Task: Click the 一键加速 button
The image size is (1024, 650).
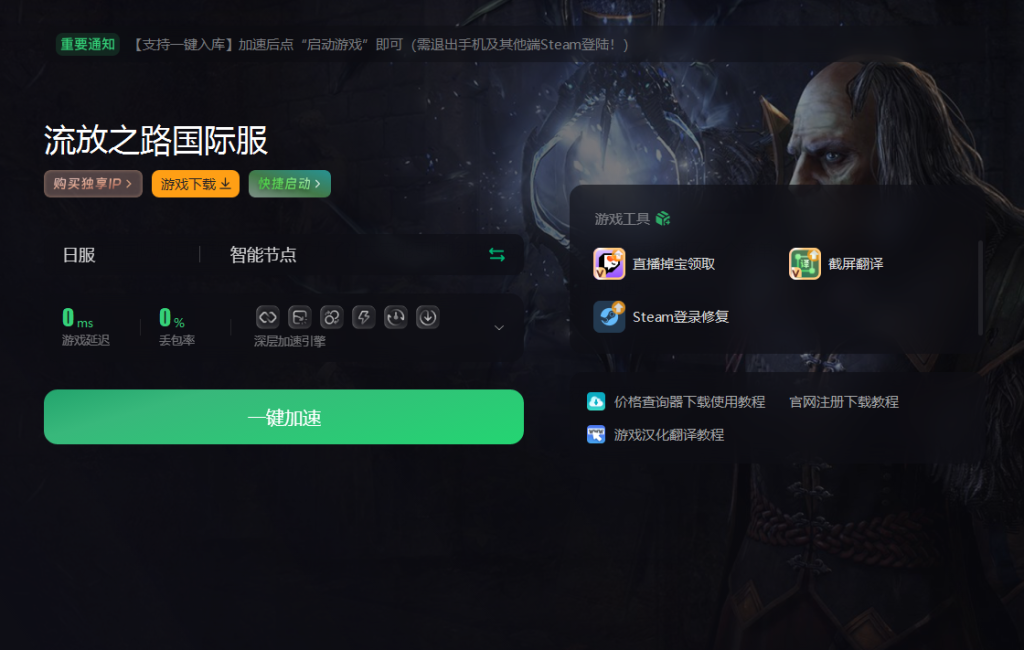Action: 283,417
